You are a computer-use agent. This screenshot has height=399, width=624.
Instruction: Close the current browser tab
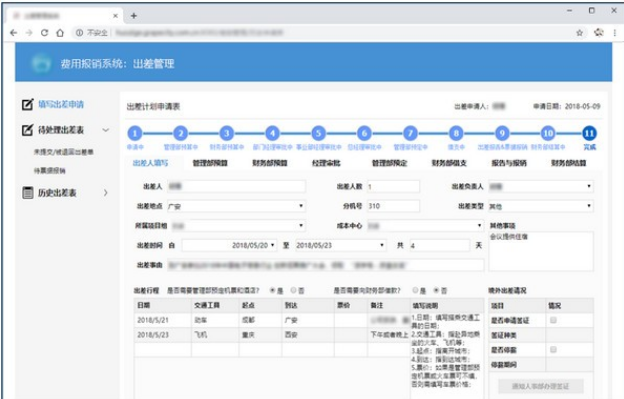click(x=115, y=16)
